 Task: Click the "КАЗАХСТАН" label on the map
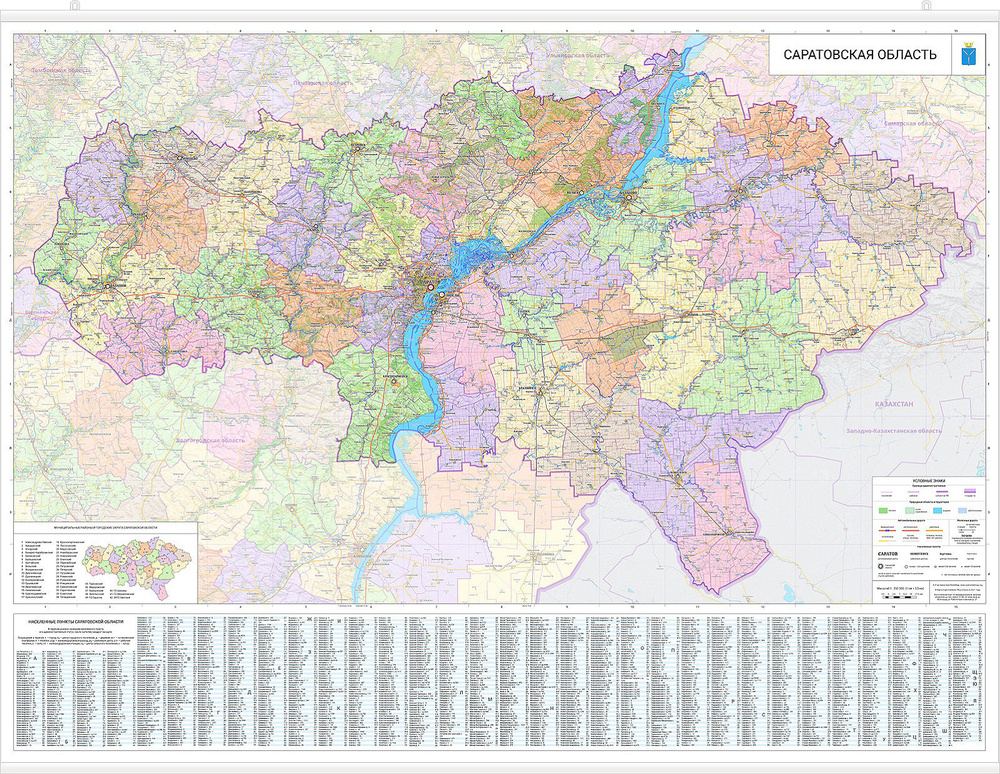pos(893,405)
